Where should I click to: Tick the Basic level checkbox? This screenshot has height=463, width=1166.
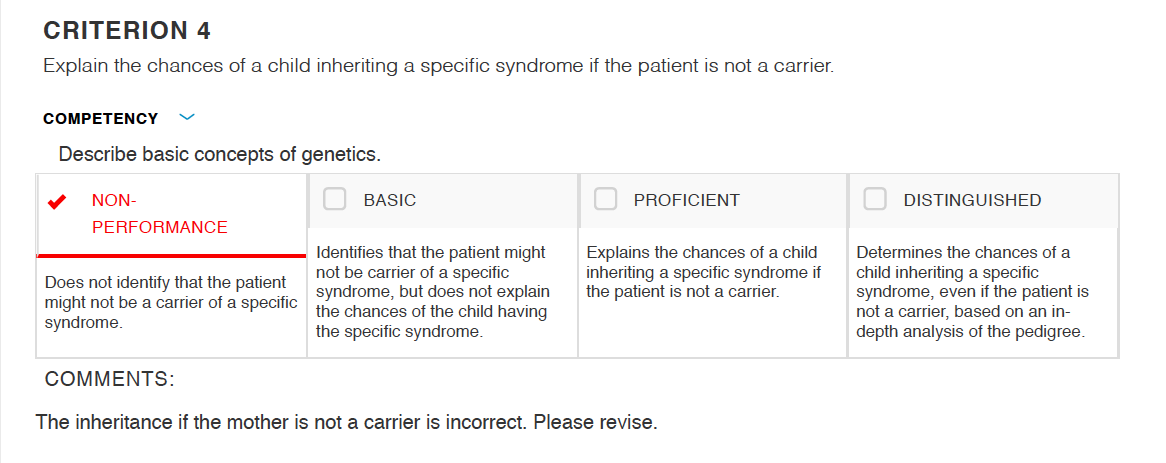pyautogui.click(x=335, y=199)
